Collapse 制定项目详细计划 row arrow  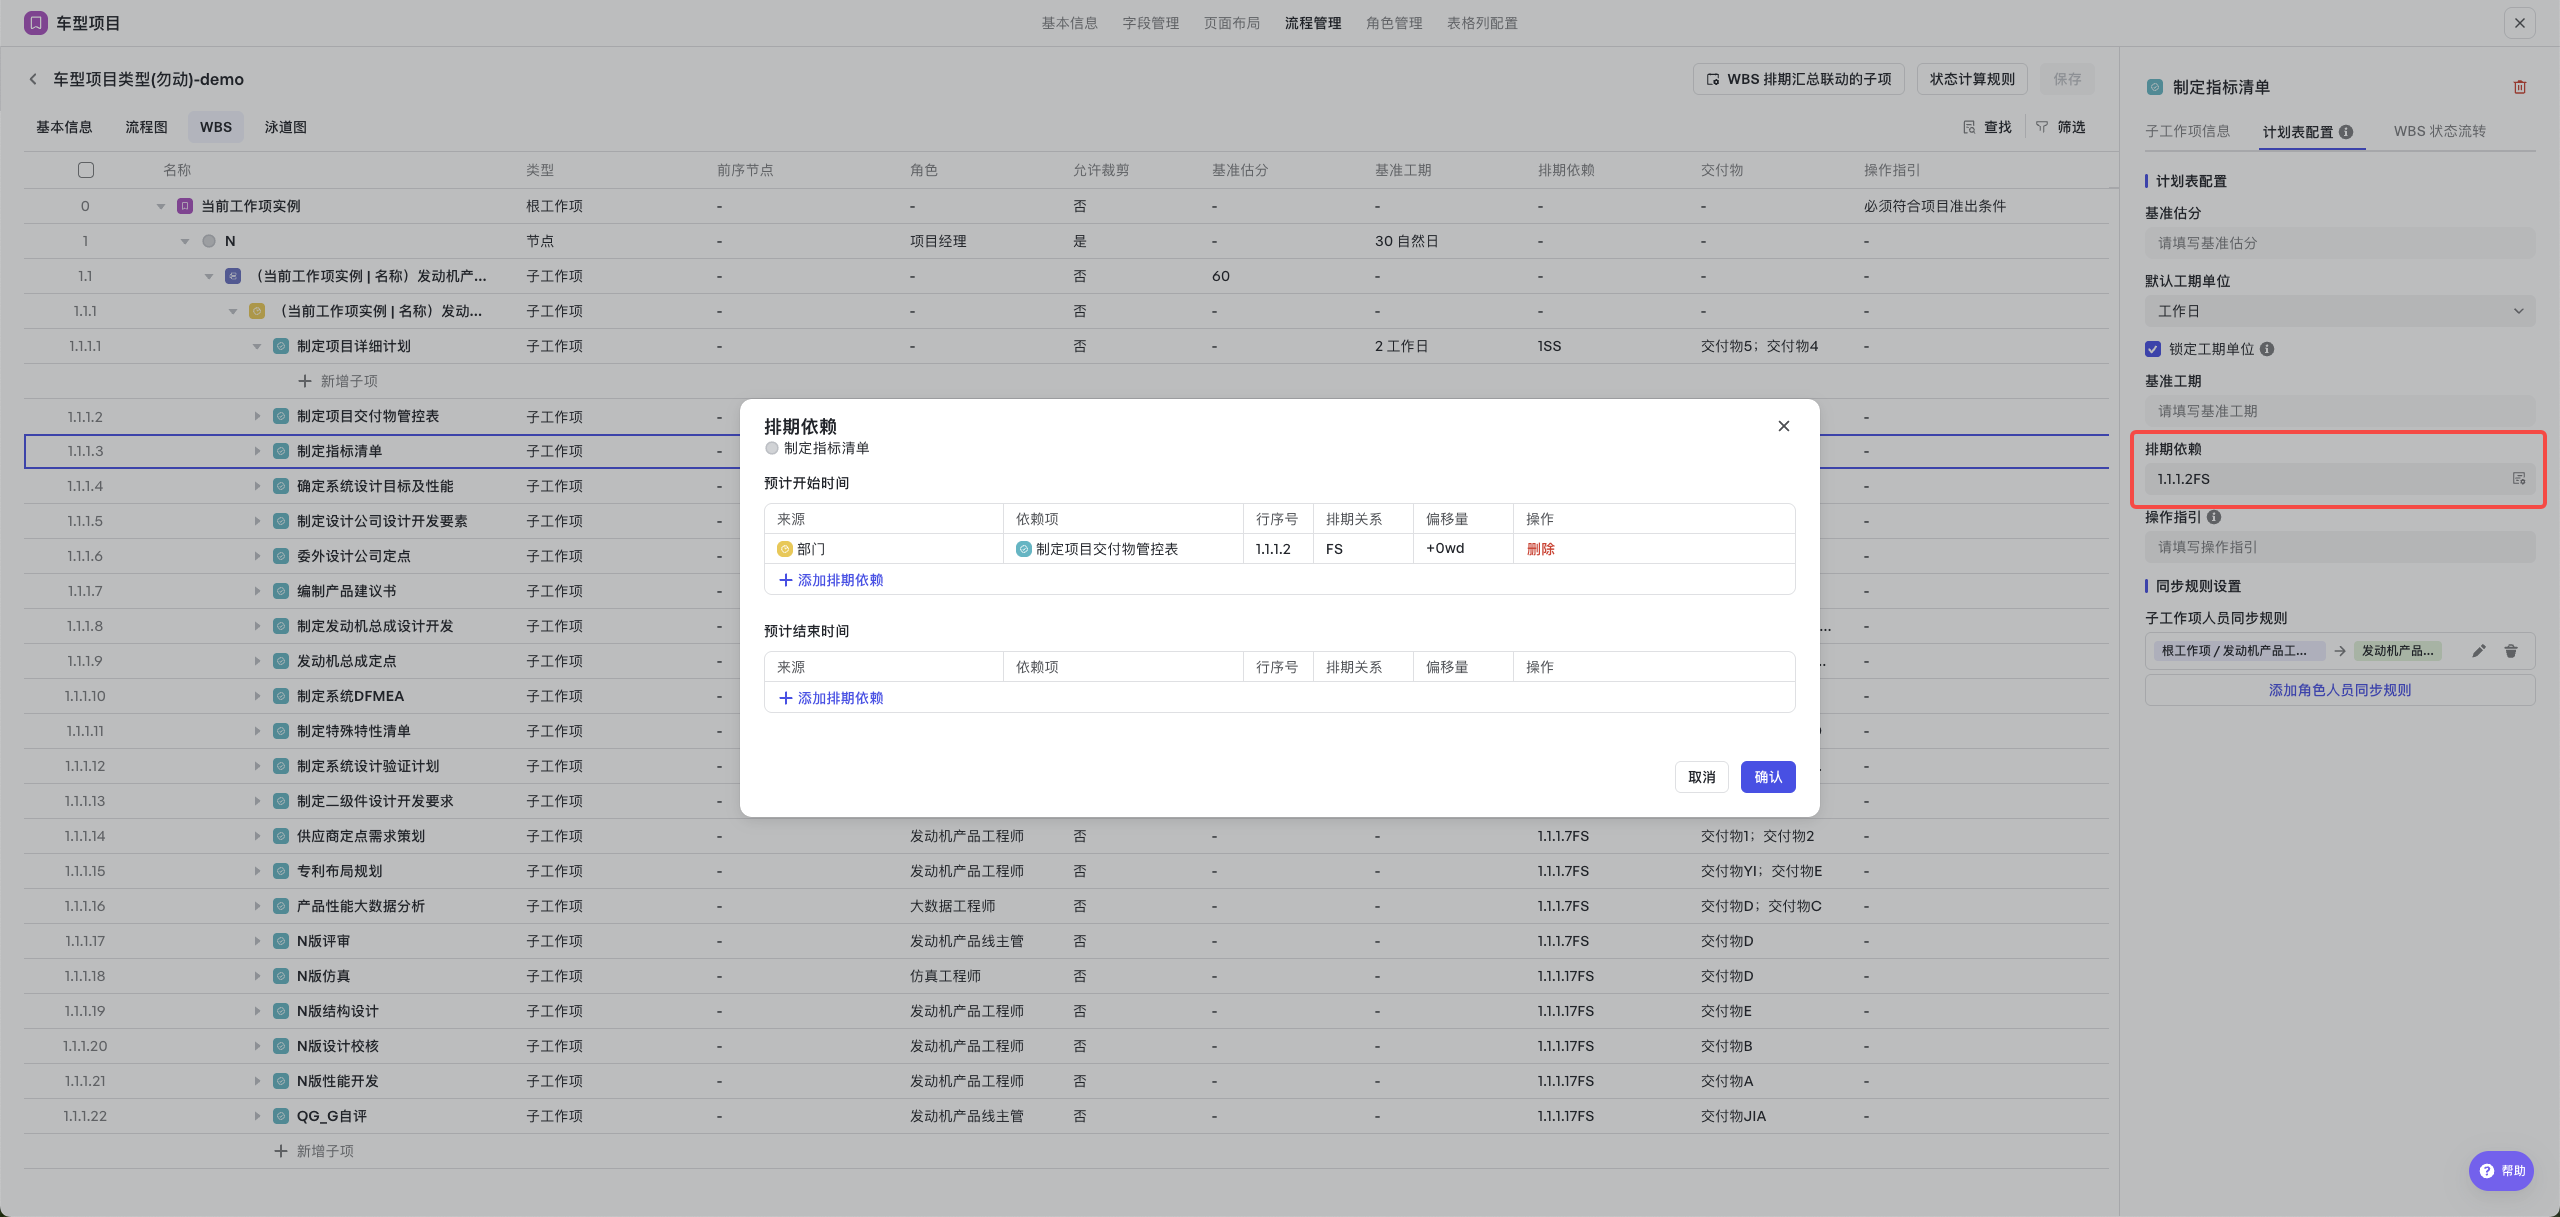point(257,346)
